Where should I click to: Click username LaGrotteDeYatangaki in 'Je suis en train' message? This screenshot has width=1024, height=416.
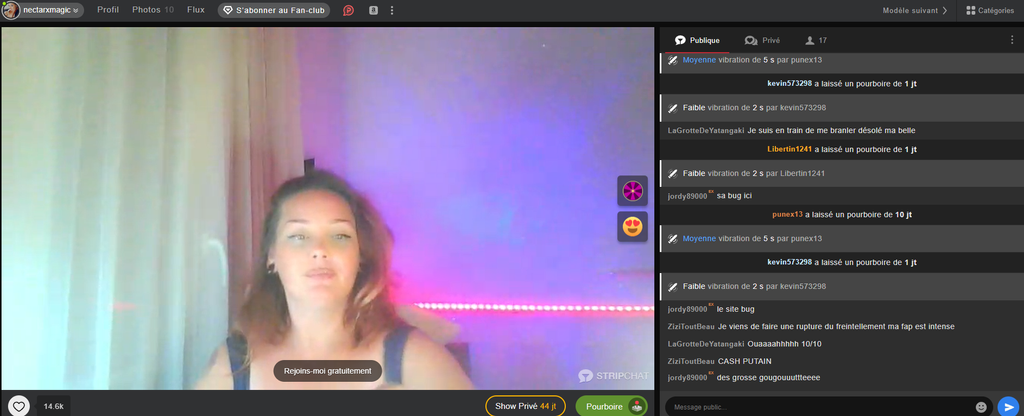(x=705, y=131)
